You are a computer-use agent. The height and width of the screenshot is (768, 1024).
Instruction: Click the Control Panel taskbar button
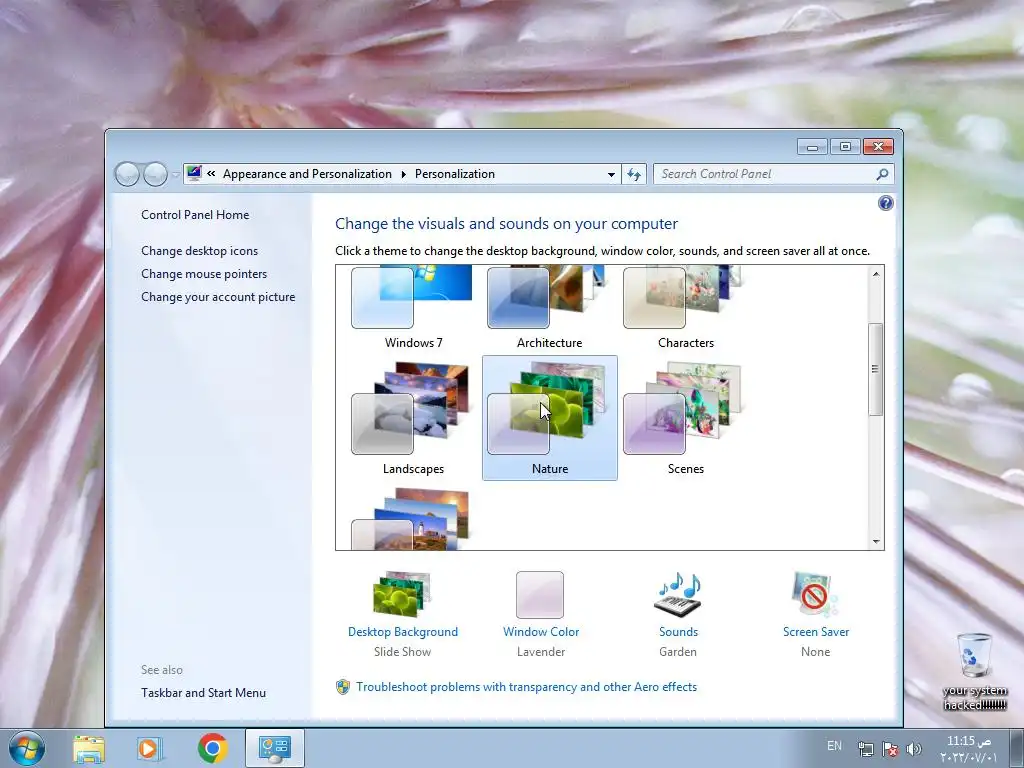275,748
